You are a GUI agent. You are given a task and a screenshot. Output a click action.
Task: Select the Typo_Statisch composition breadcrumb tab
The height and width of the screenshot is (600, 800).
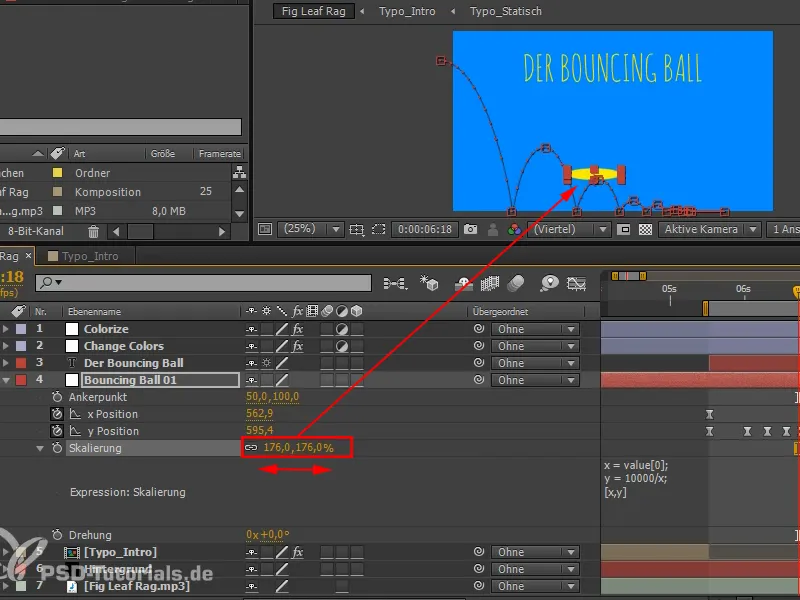click(505, 12)
